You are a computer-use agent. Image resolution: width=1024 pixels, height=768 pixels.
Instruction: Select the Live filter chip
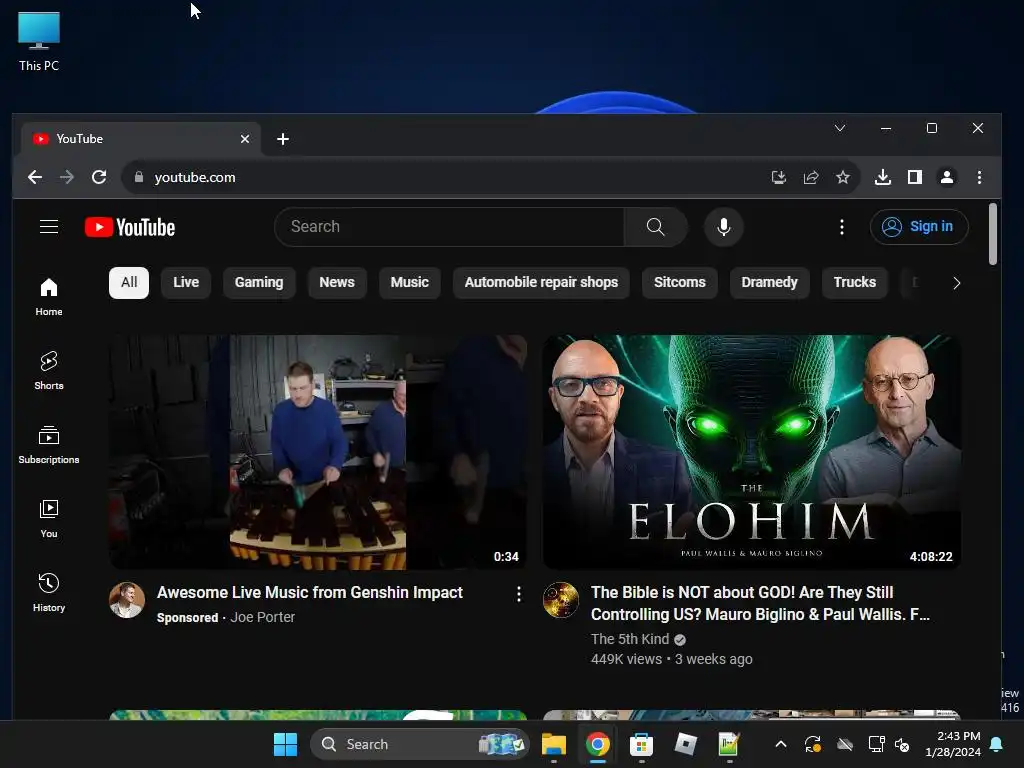(x=185, y=282)
